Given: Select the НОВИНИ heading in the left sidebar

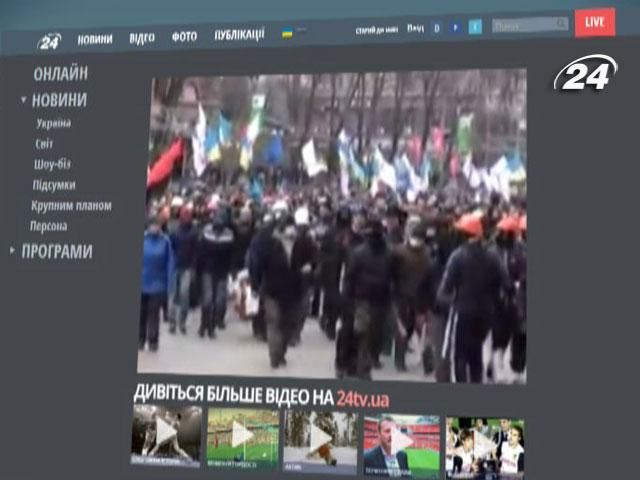Looking at the screenshot, I should coord(60,100).
